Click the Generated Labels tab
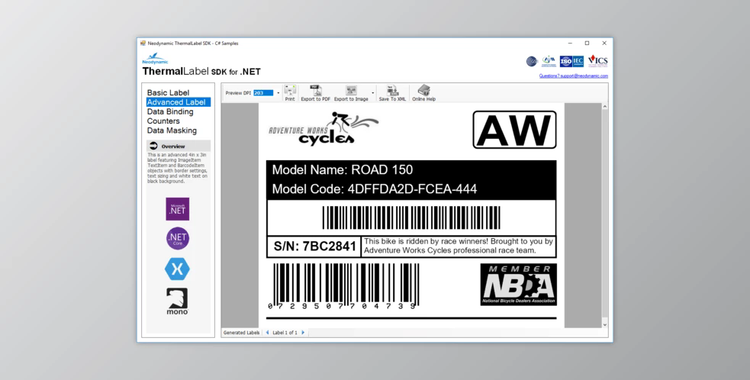Image resolution: width=750 pixels, height=380 pixels. [241, 332]
